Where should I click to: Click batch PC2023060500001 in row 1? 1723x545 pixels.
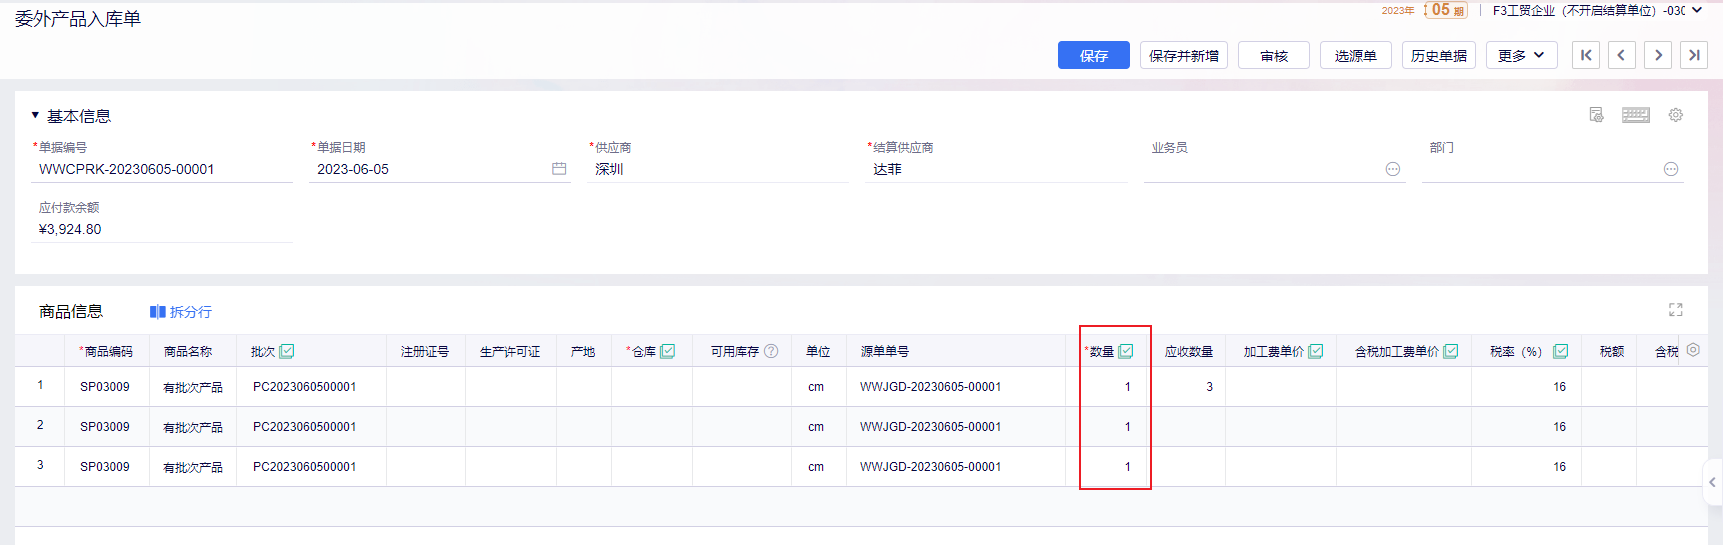tap(305, 387)
